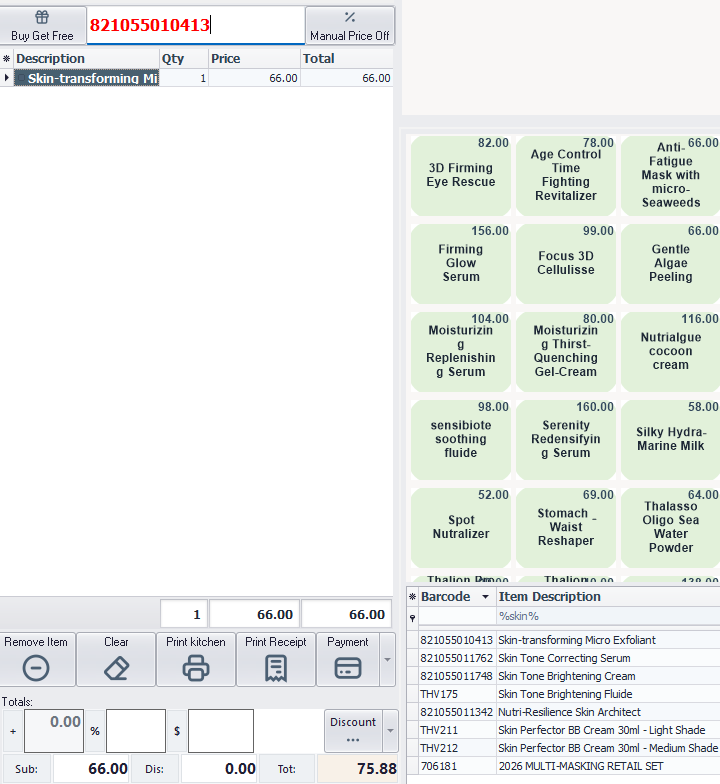Expand the dropdown arrow beside Payment

[x=388, y=660]
